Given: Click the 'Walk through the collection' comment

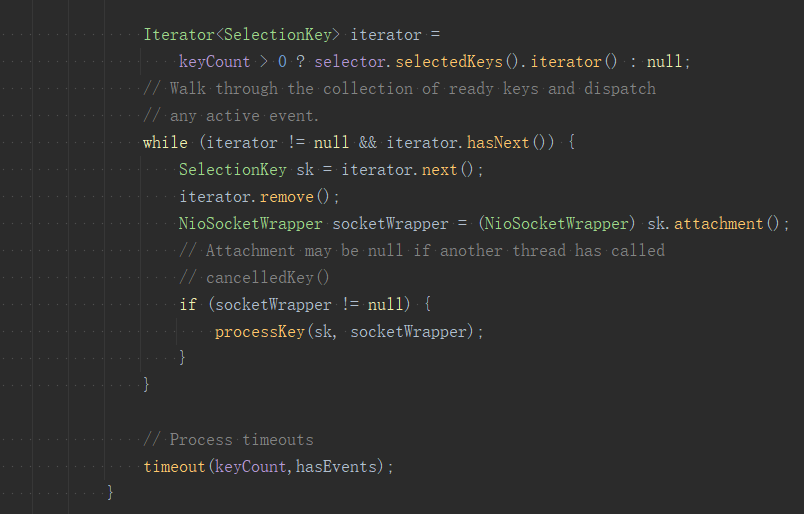Looking at the screenshot, I should tap(400, 88).
